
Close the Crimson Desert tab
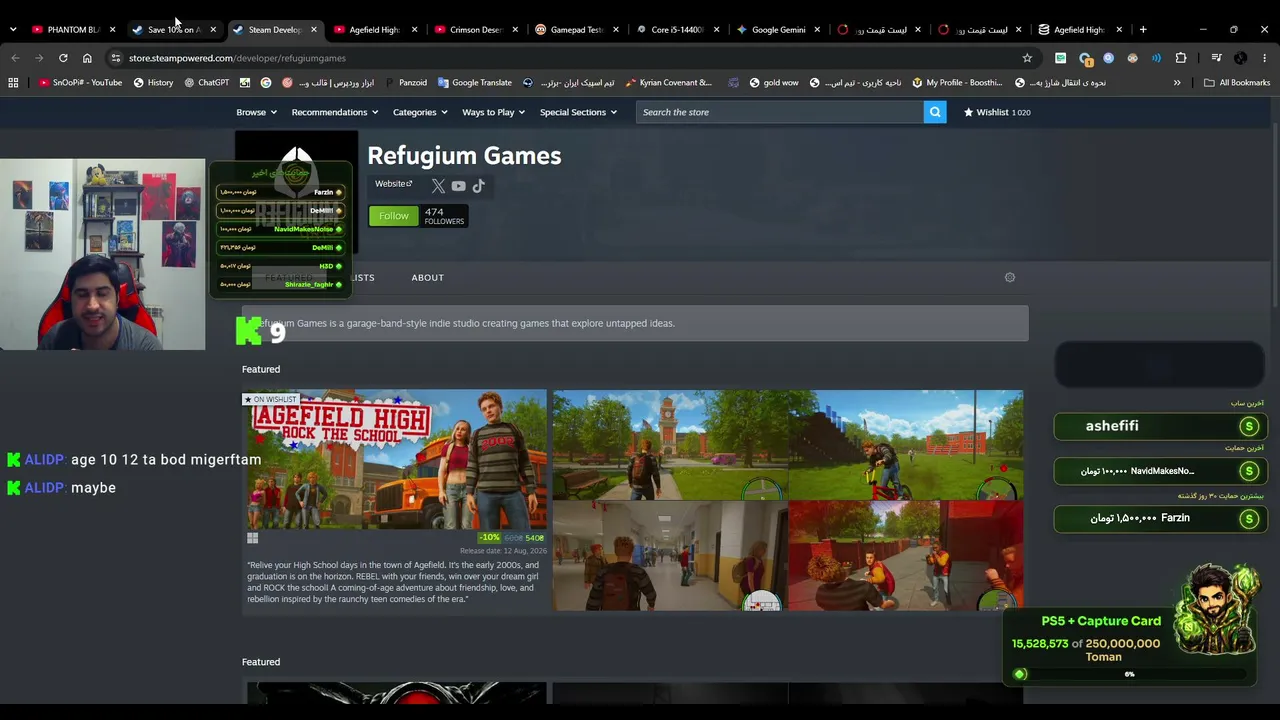[515, 30]
